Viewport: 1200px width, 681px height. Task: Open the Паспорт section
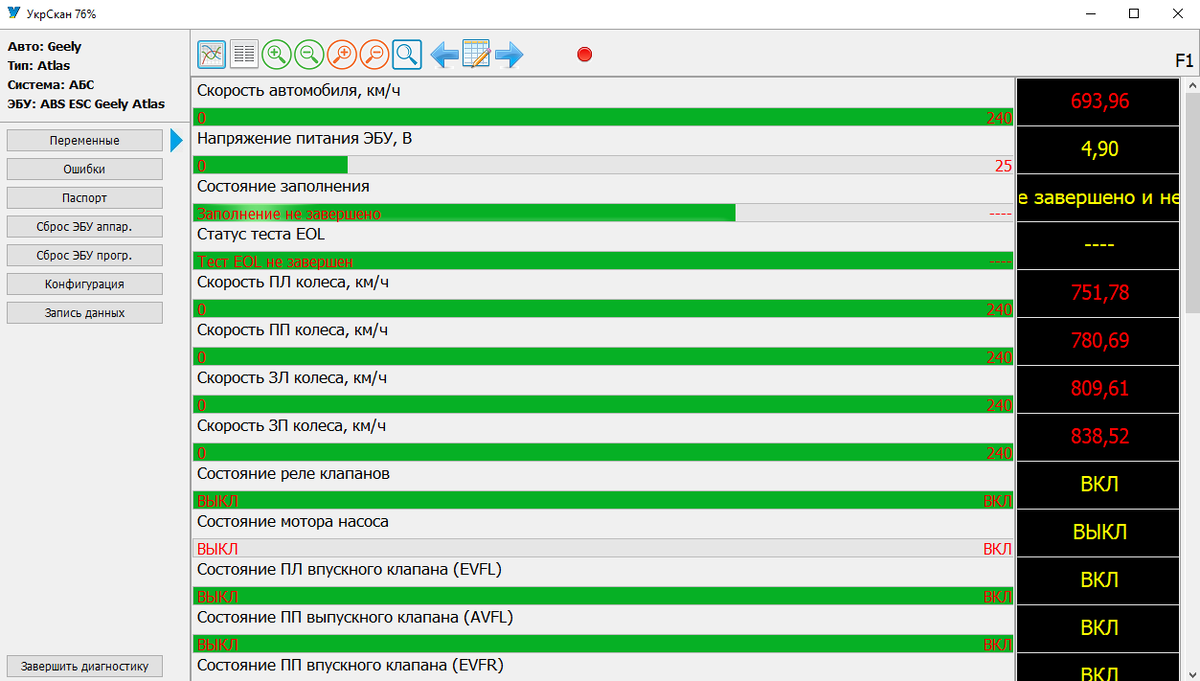pyautogui.click(x=85, y=198)
